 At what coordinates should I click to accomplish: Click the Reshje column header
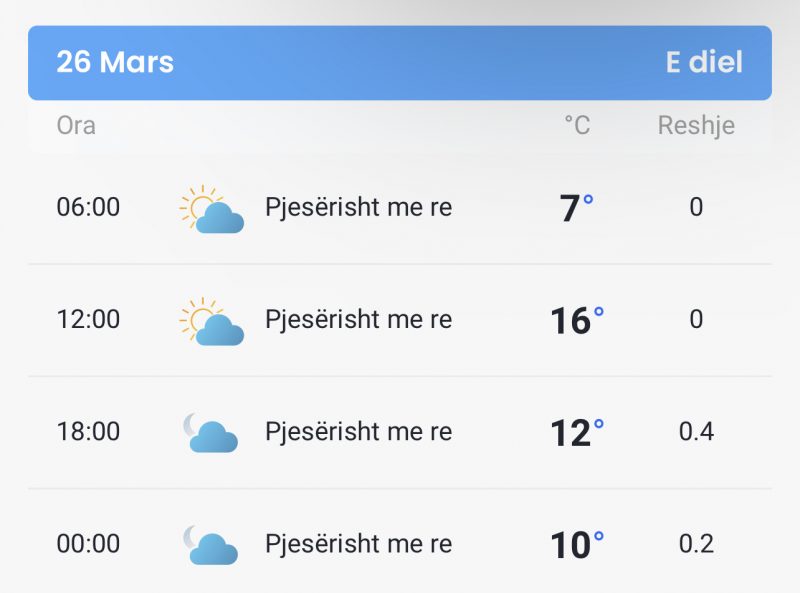click(696, 126)
